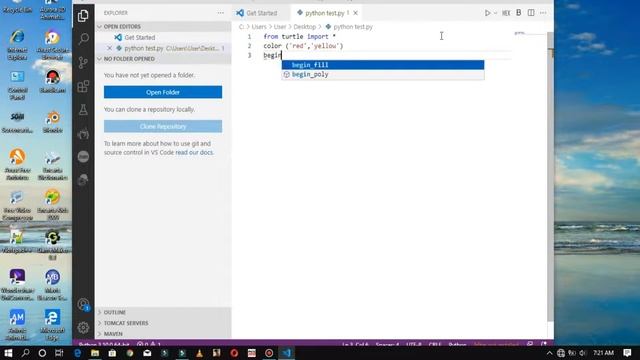Click the feedback icon in the status bar
Image resolution: width=640 pixels, height=360 pixels.
(x=530, y=344)
